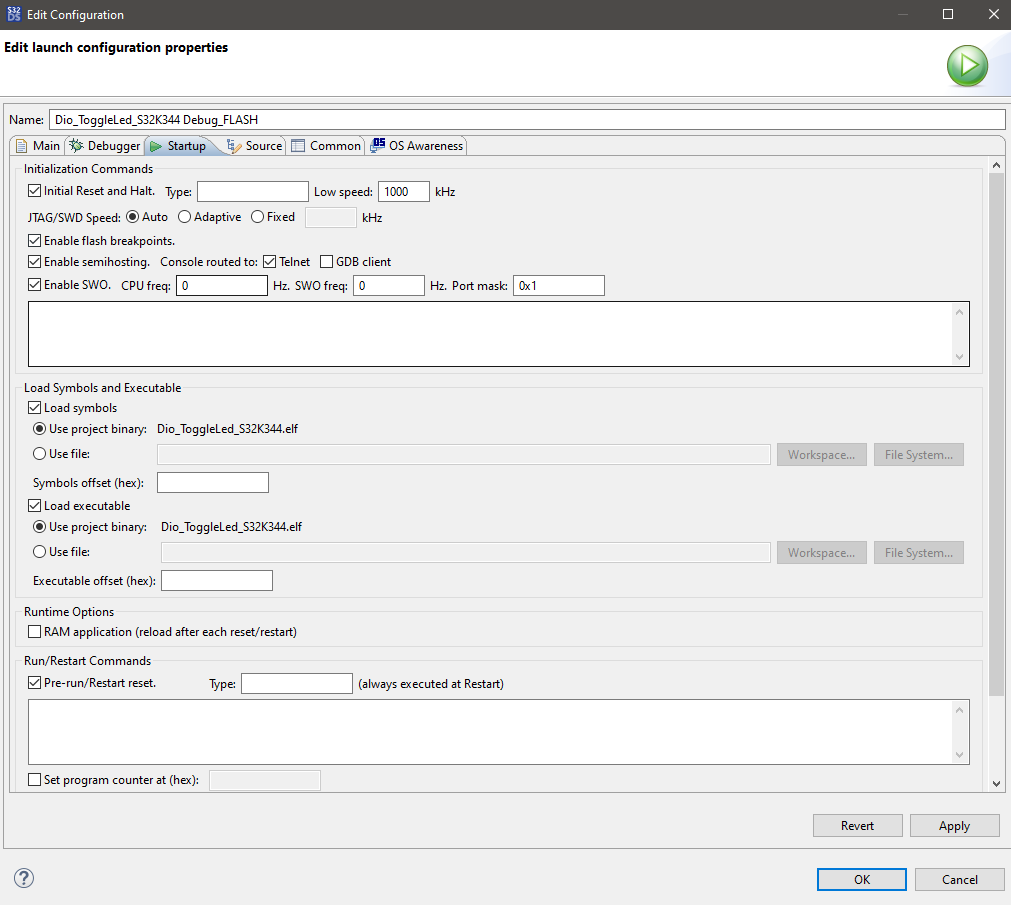Select Adaptive JTAG/SWD speed
The height and width of the screenshot is (905, 1011).
pos(184,216)
